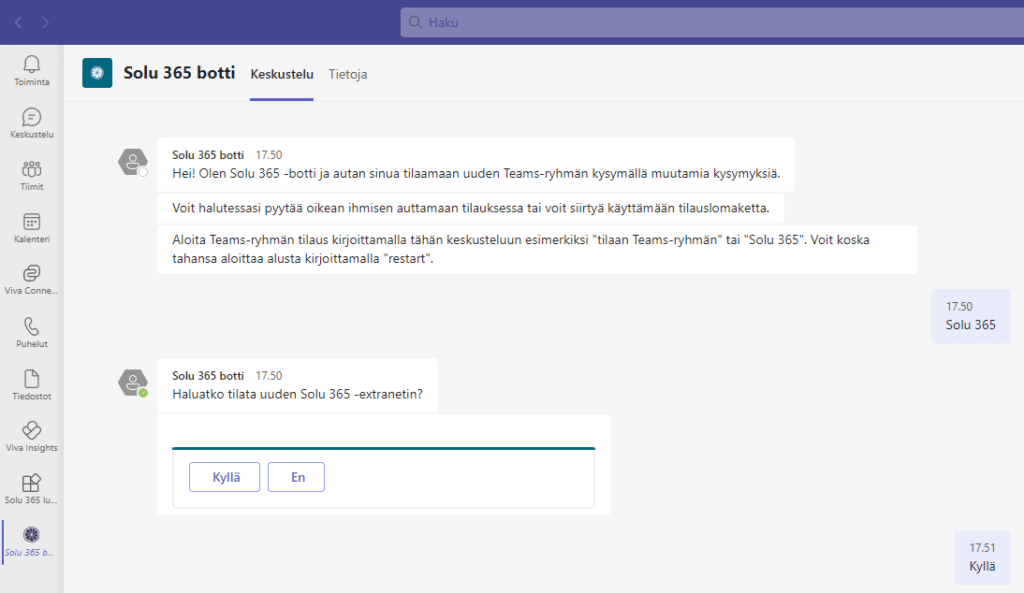Select the Keskustelu tab in the header
The image size is (1024, 593).
(281, 74)
